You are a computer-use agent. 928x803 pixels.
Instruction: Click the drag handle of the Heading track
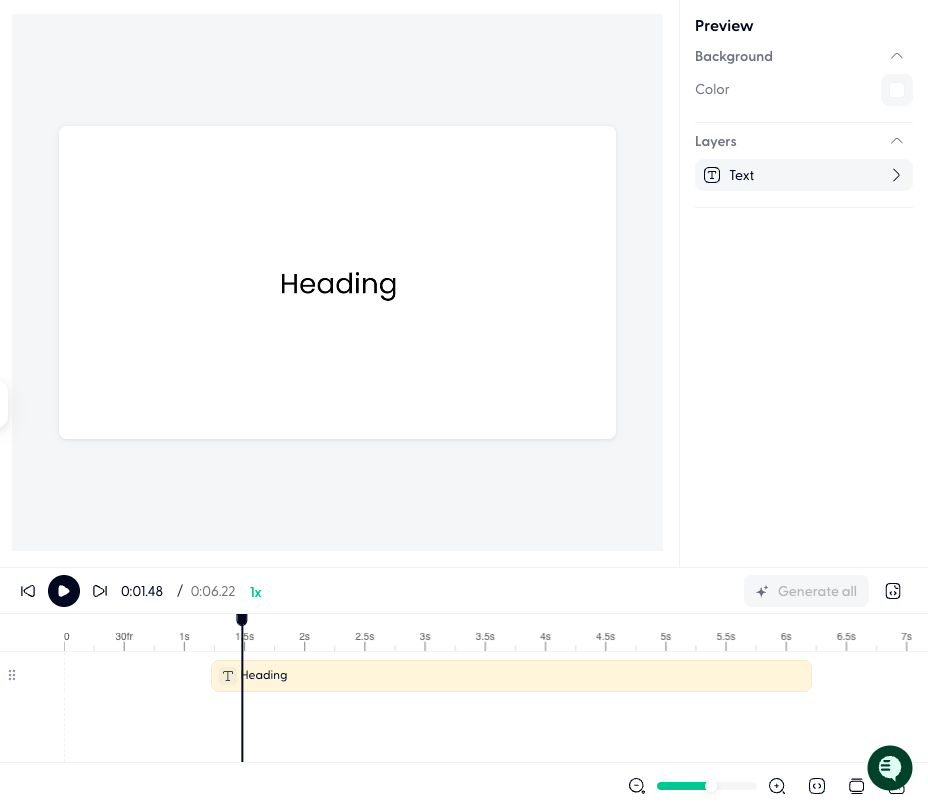pos(12,675)
